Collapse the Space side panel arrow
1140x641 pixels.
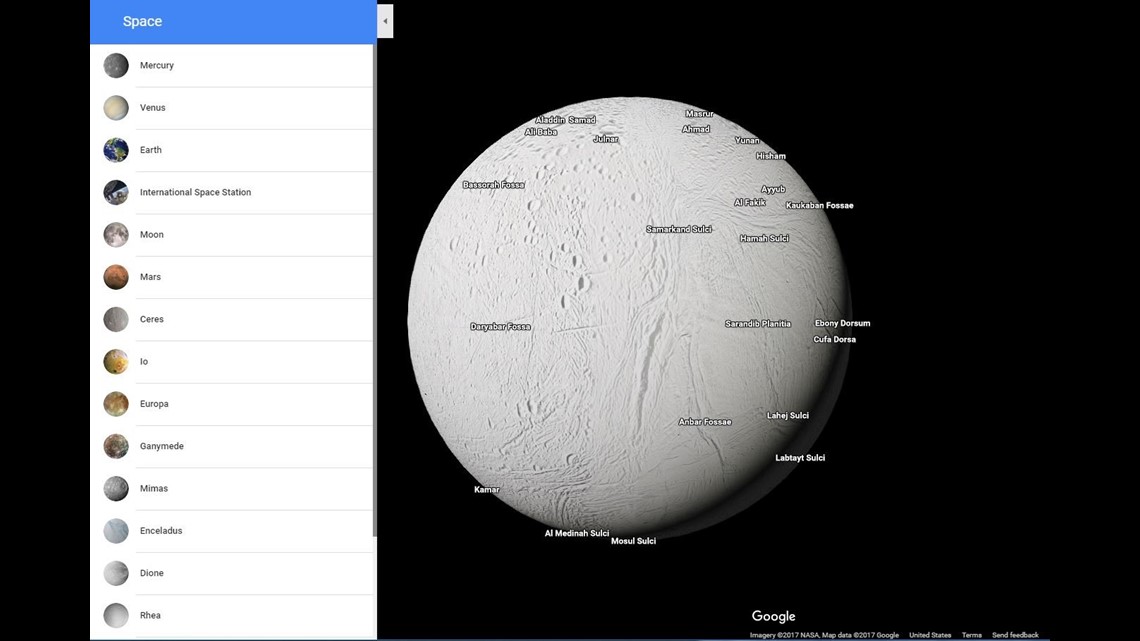[x=385, y=21]
